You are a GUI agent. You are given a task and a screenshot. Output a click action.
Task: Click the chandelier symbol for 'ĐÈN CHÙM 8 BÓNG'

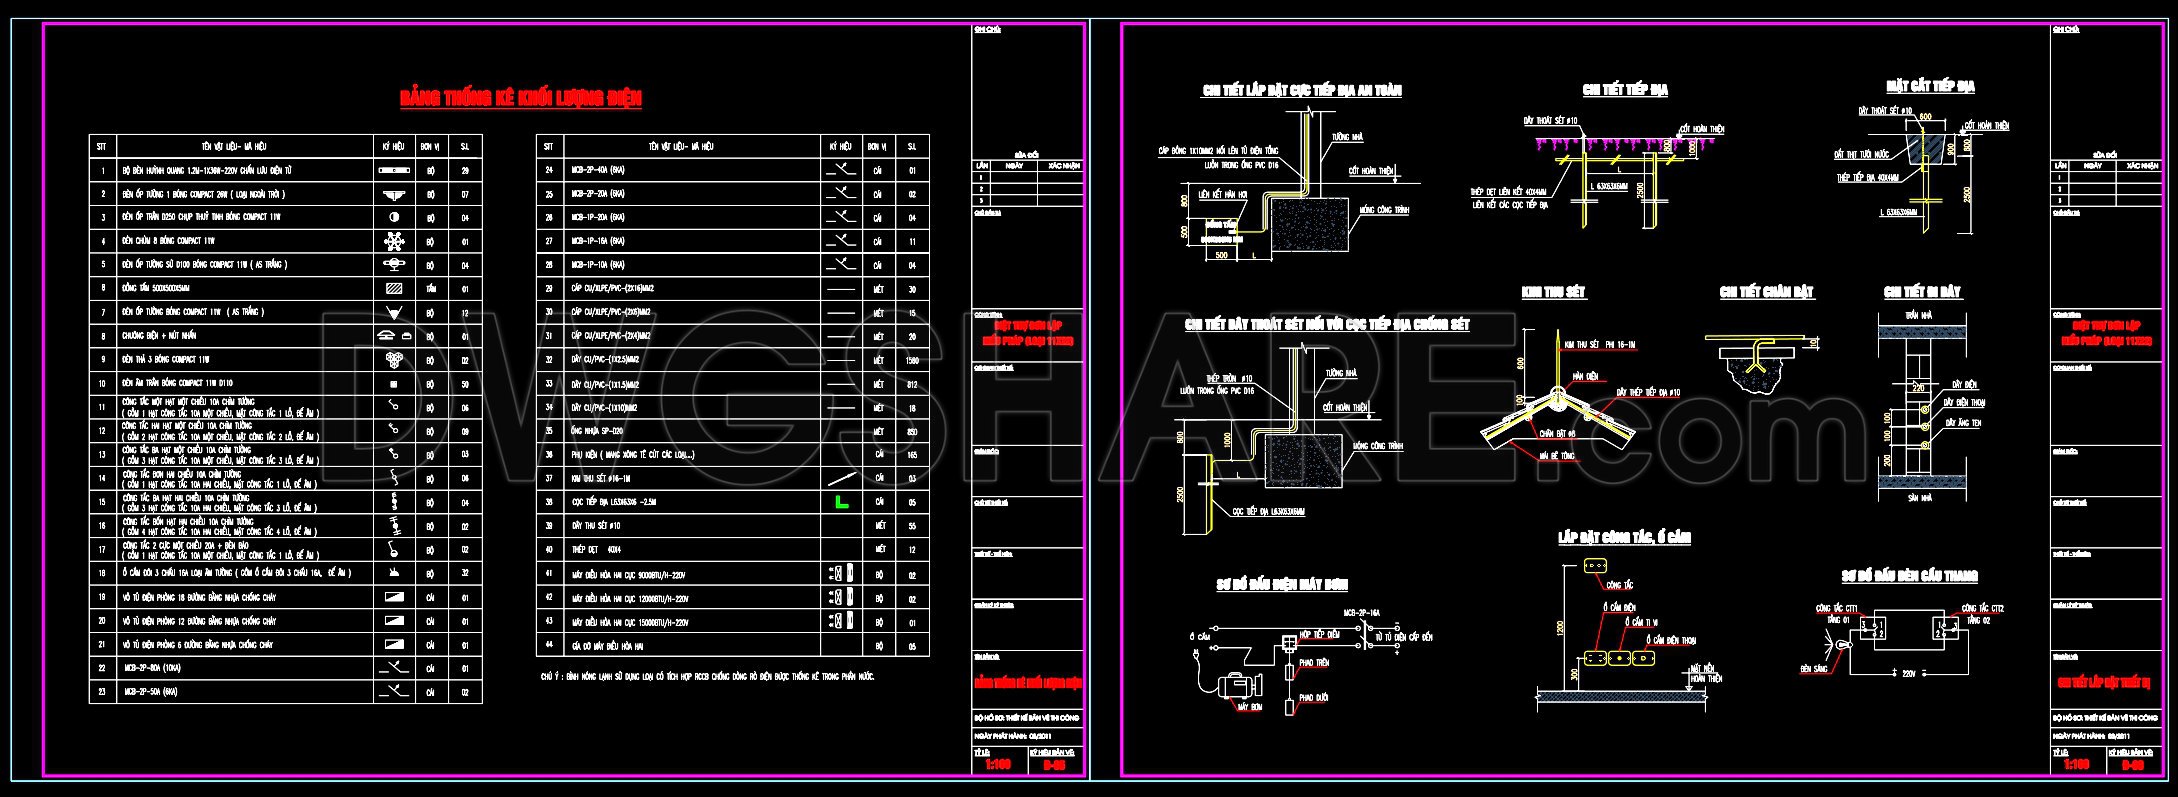tap(394, 241)
